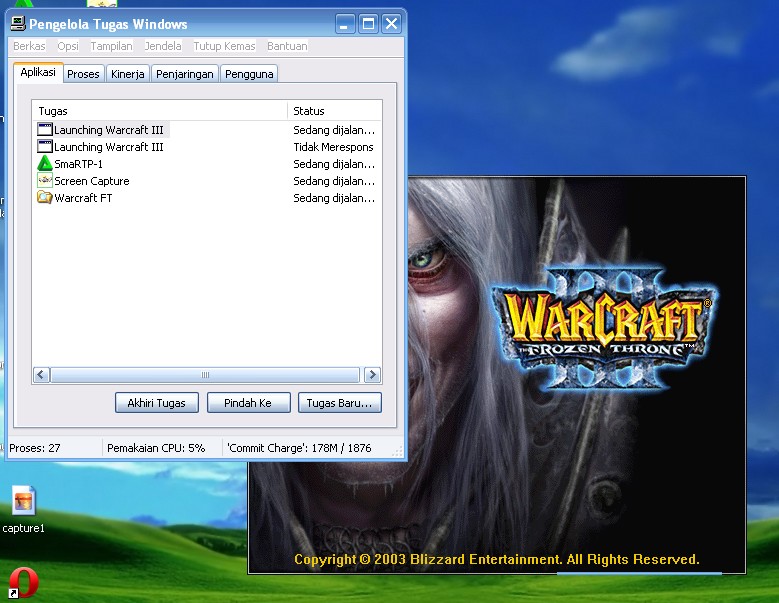Select the not-responding Launching Warcraft III name
Screen dimensions: 779x603
pos(109,147)
